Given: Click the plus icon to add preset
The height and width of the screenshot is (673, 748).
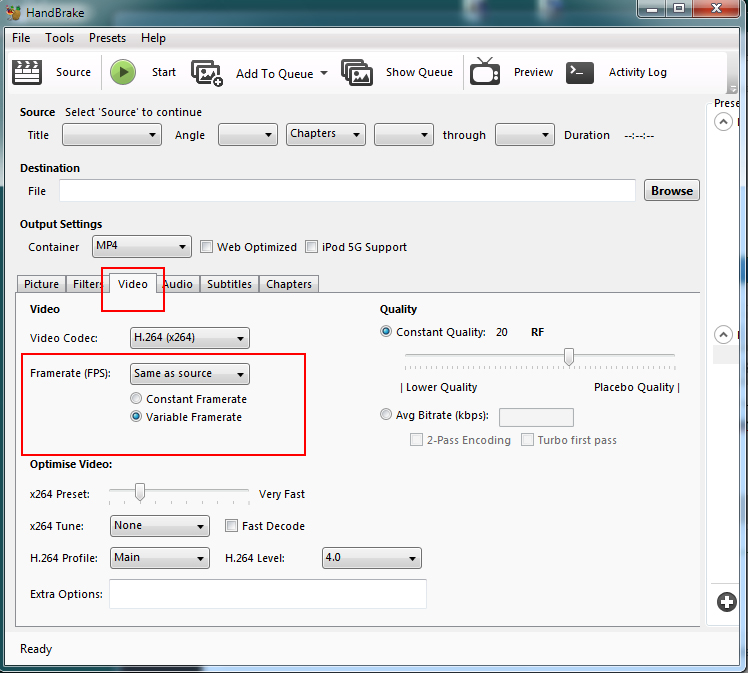Looking at the screenshot, I should point(727,602).
